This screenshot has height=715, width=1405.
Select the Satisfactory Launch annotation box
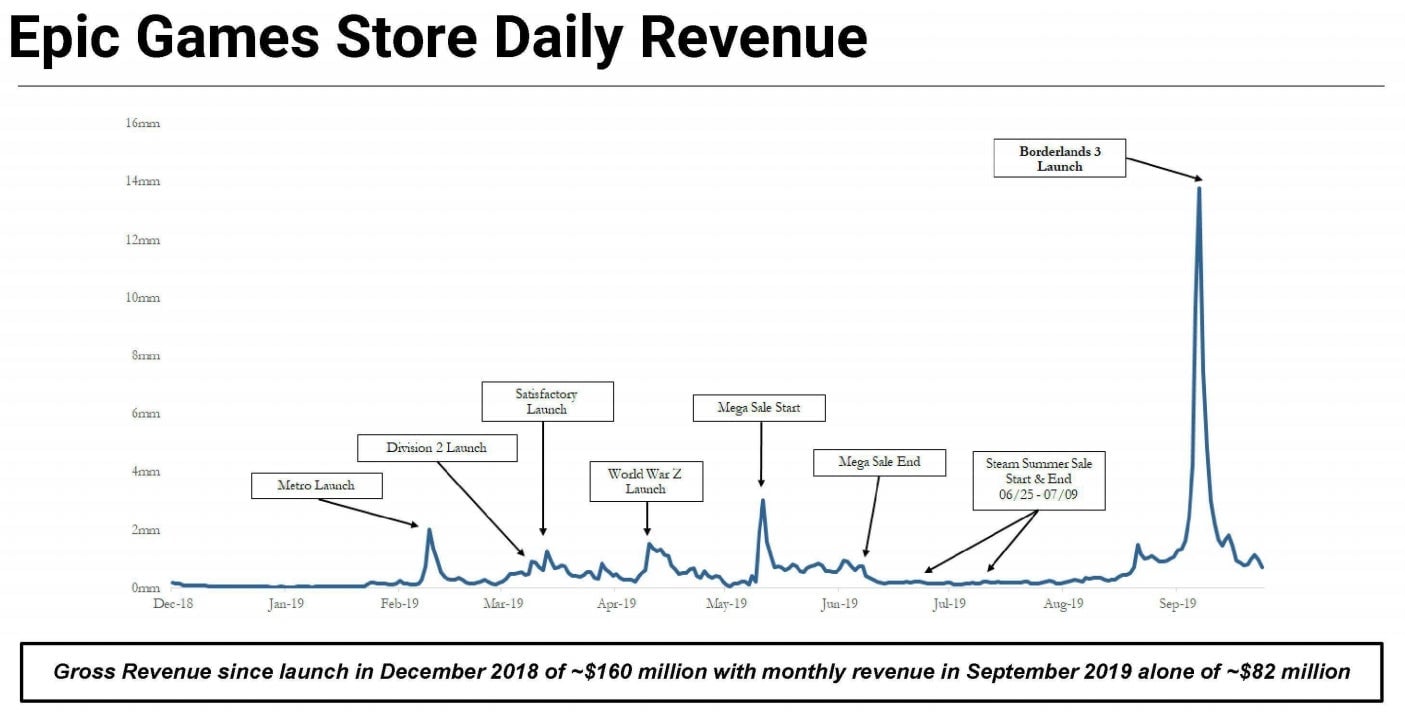547,401
